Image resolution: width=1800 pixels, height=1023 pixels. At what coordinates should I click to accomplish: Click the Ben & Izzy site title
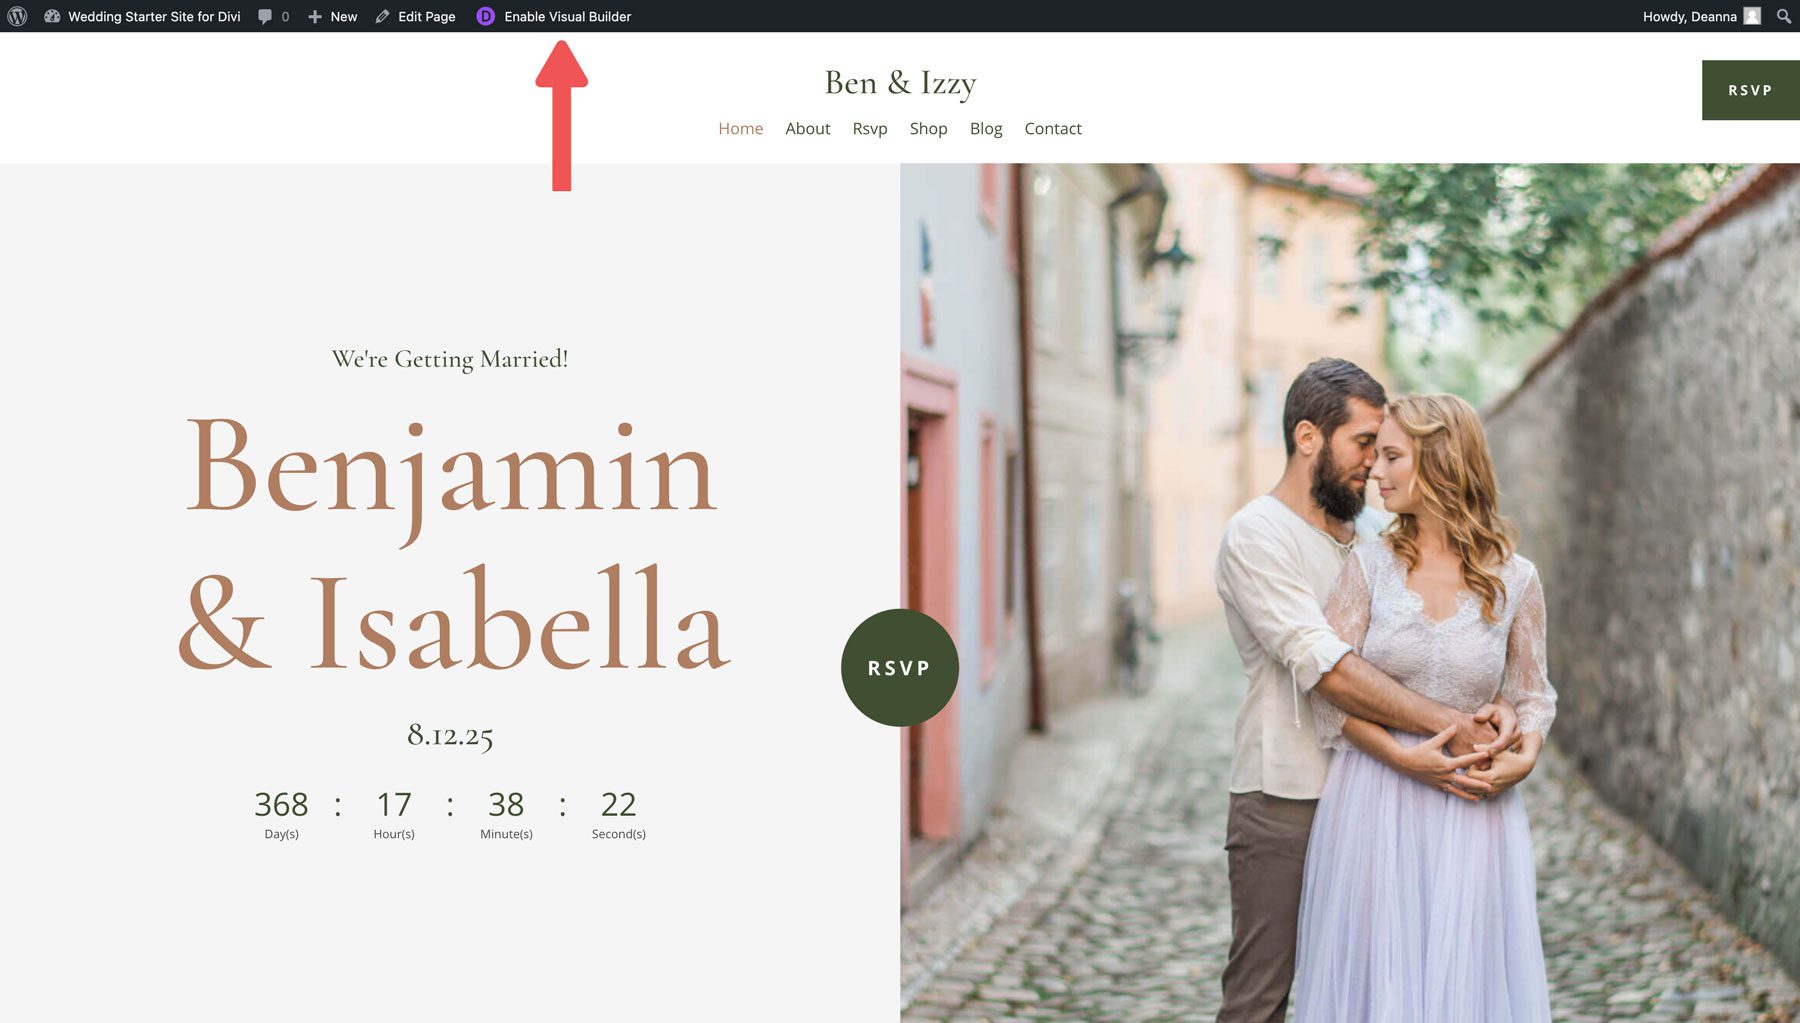pos(900,83)
